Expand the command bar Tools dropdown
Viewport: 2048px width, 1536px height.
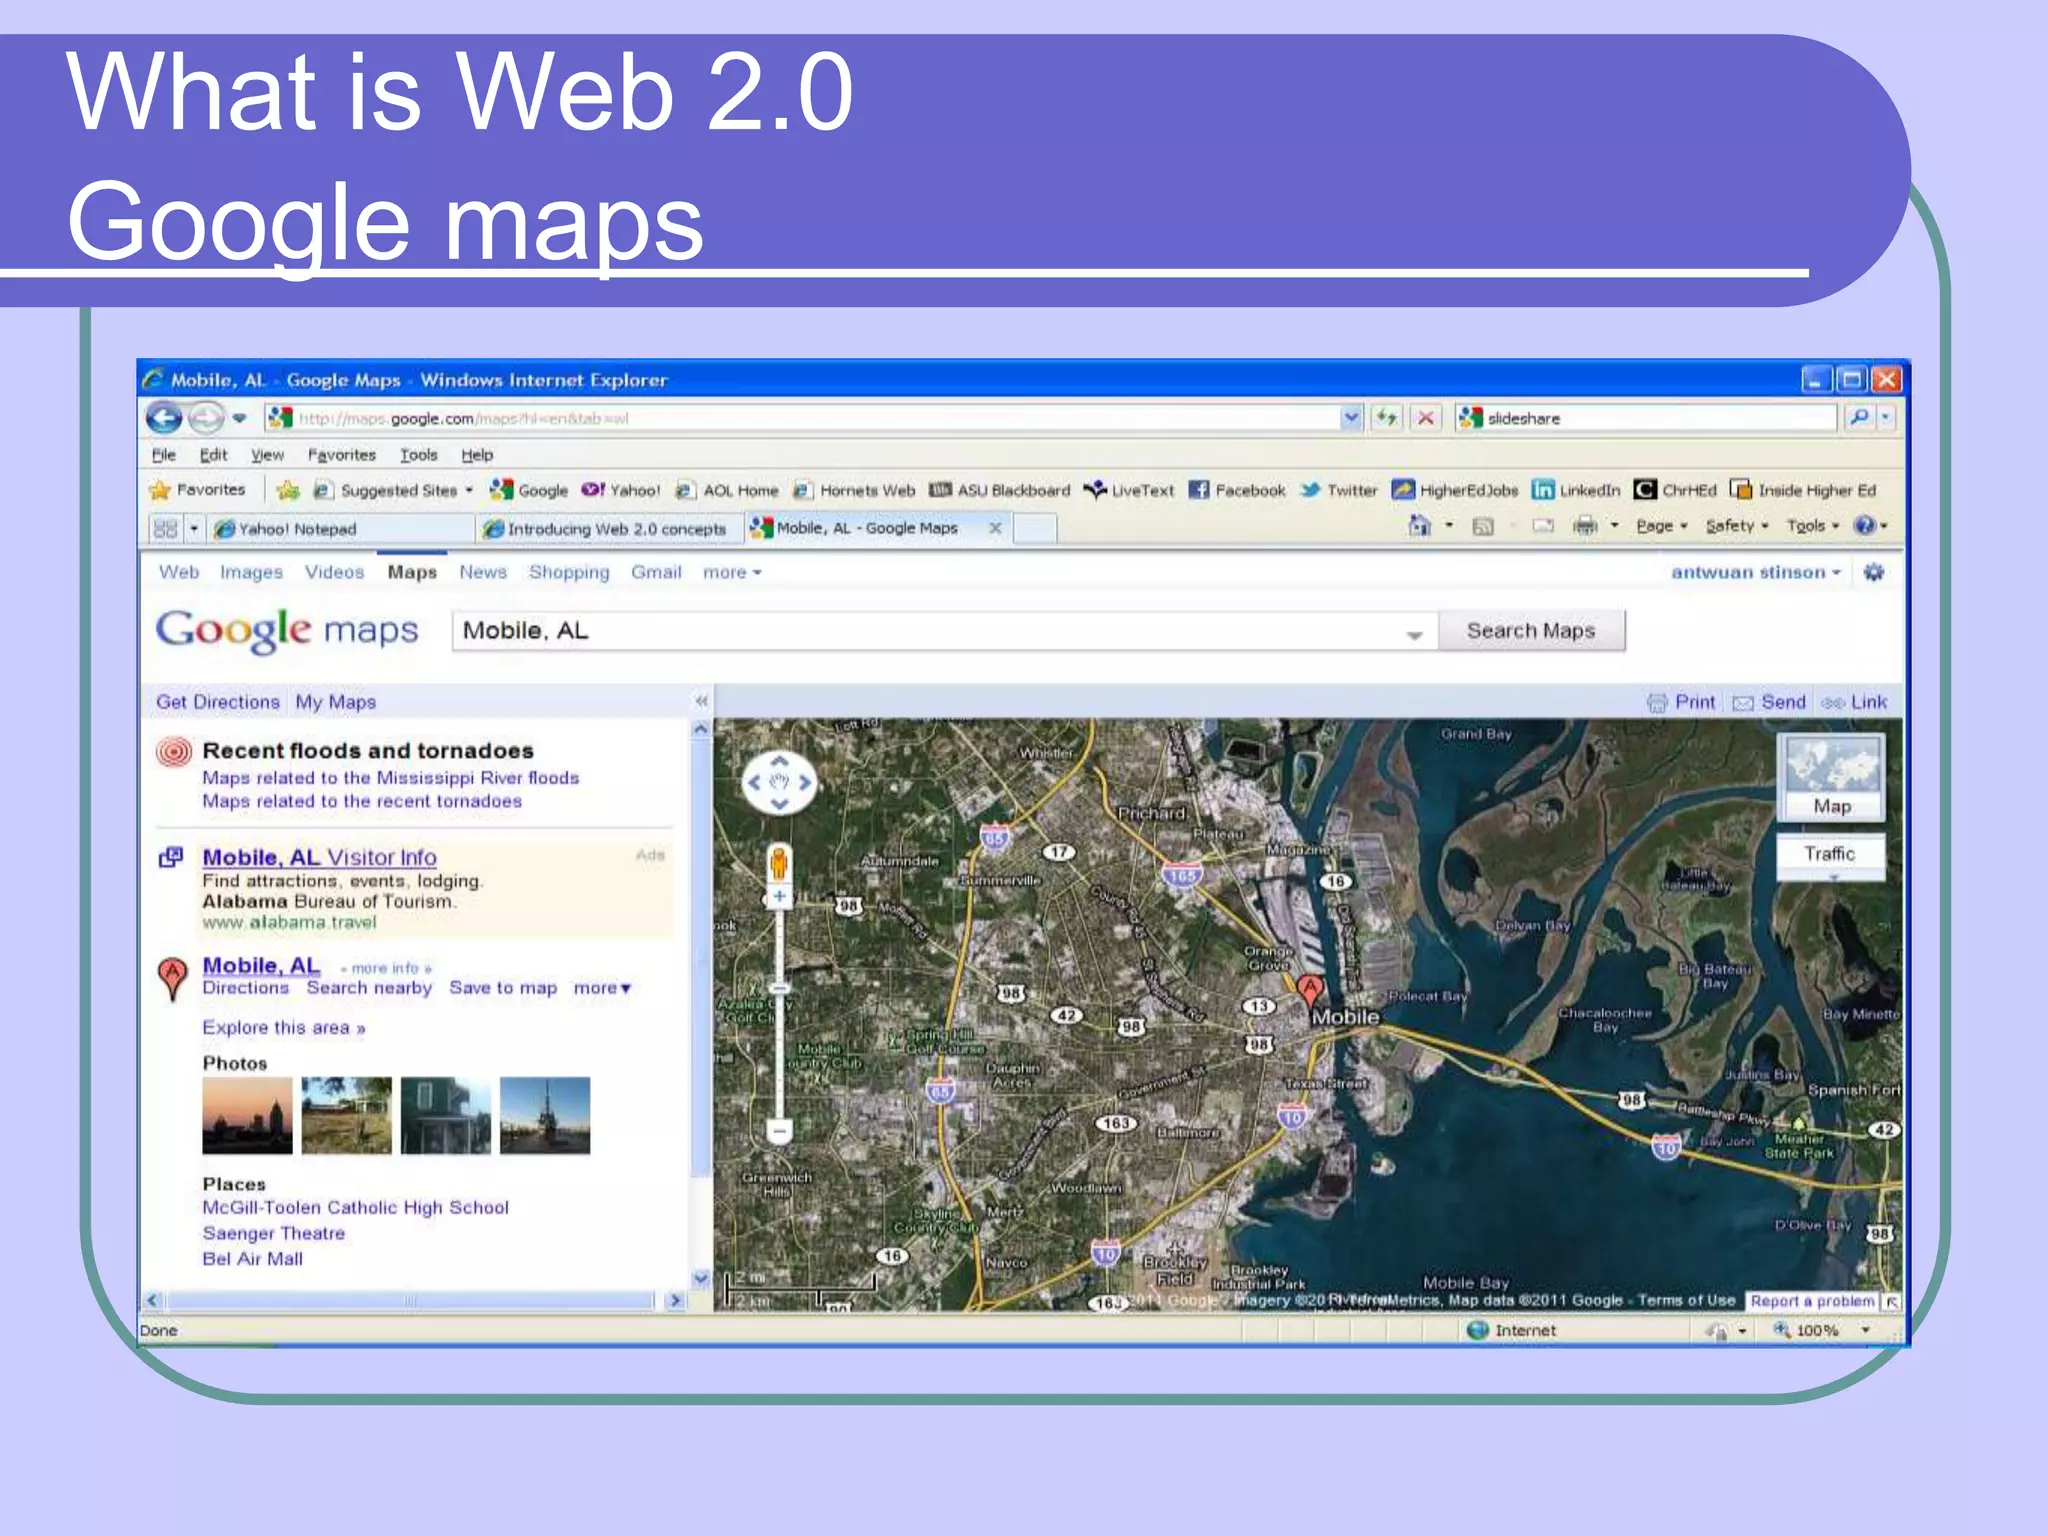coord(1812,526)
